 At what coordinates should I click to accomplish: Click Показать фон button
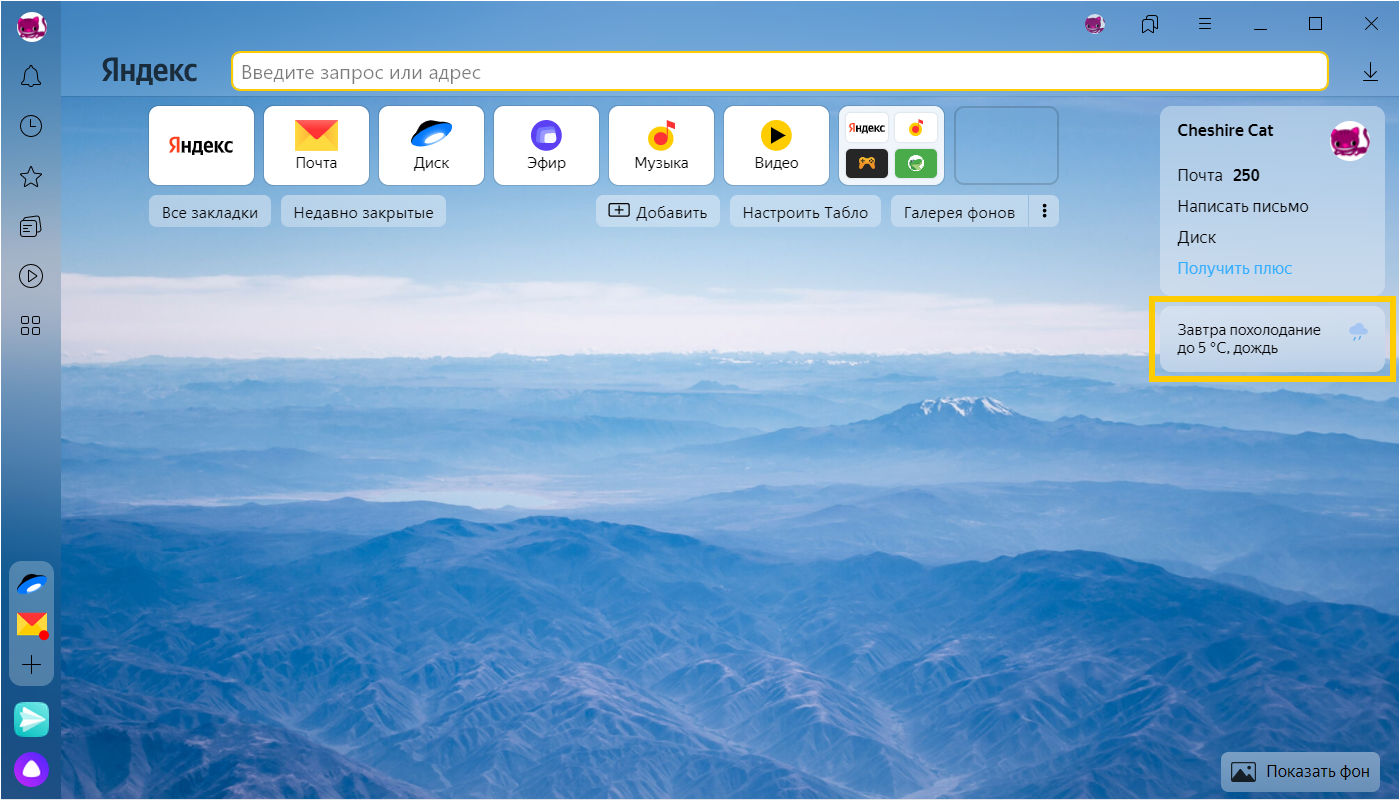point(1301,772)
